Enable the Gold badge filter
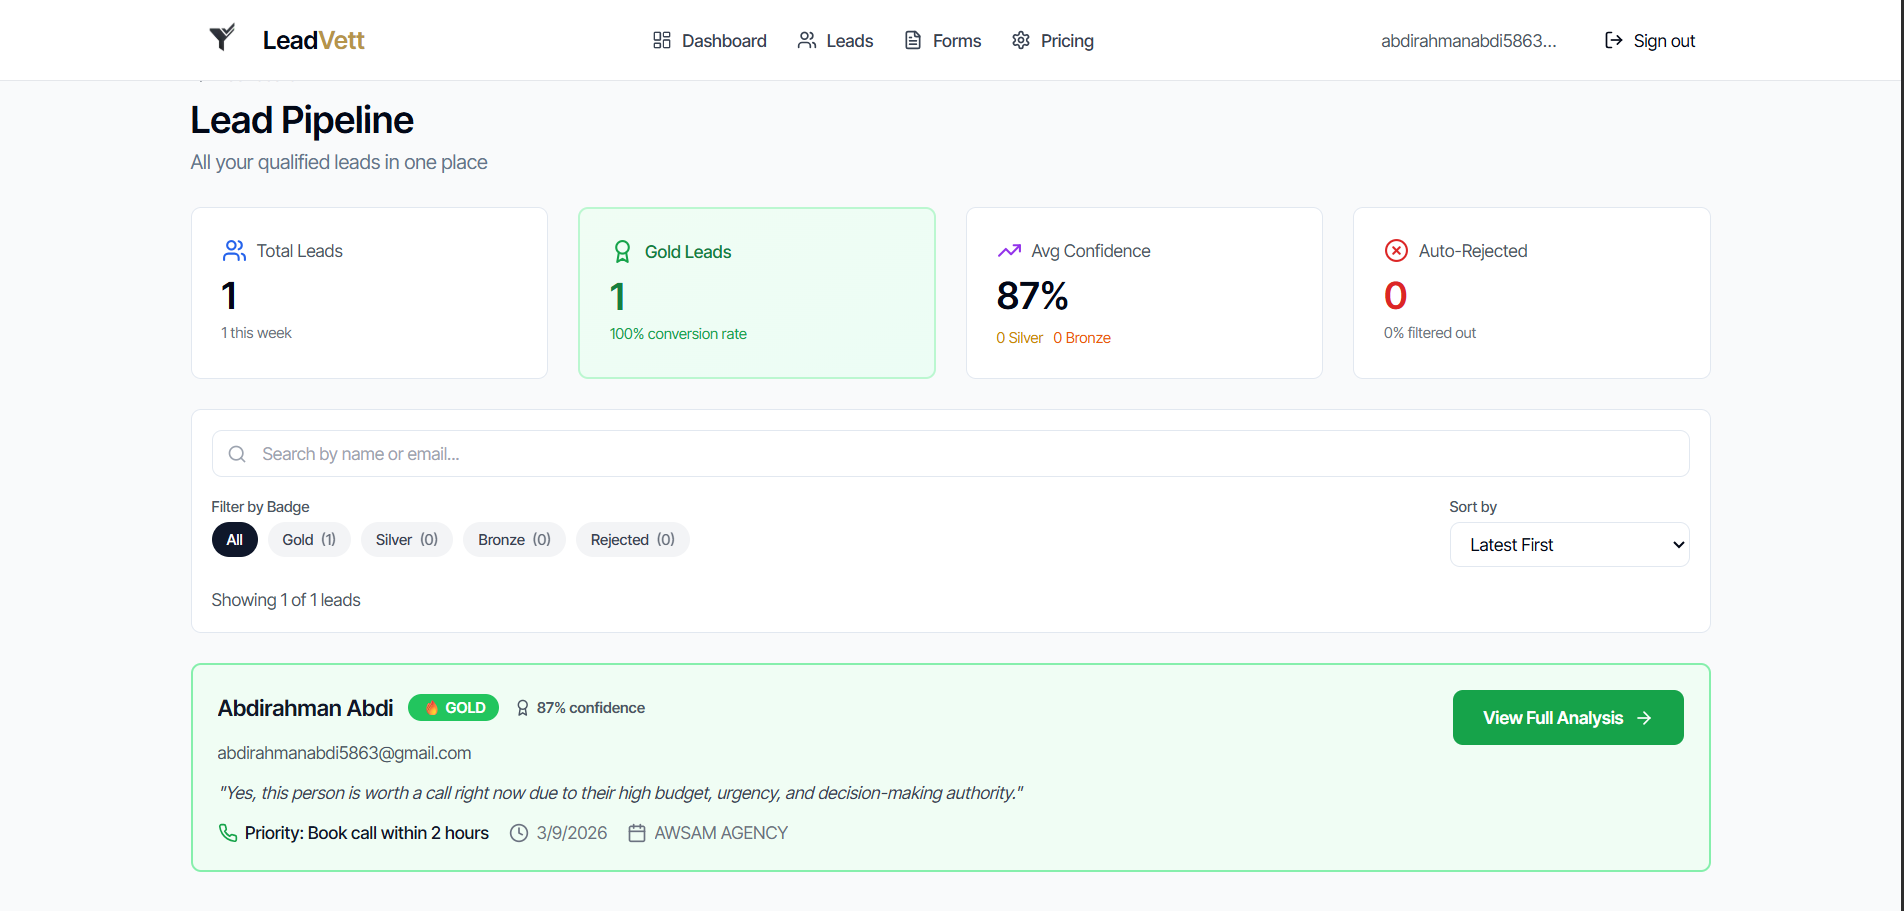Image resolution: width=1904 pixels, height=911 pixels. [x=308, y=539]
